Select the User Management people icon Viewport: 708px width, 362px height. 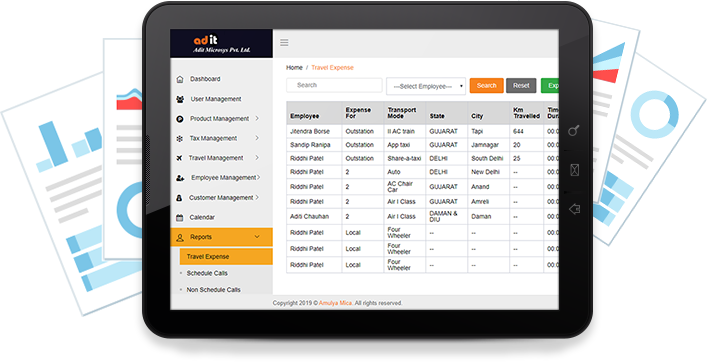[x=180, y=99]
